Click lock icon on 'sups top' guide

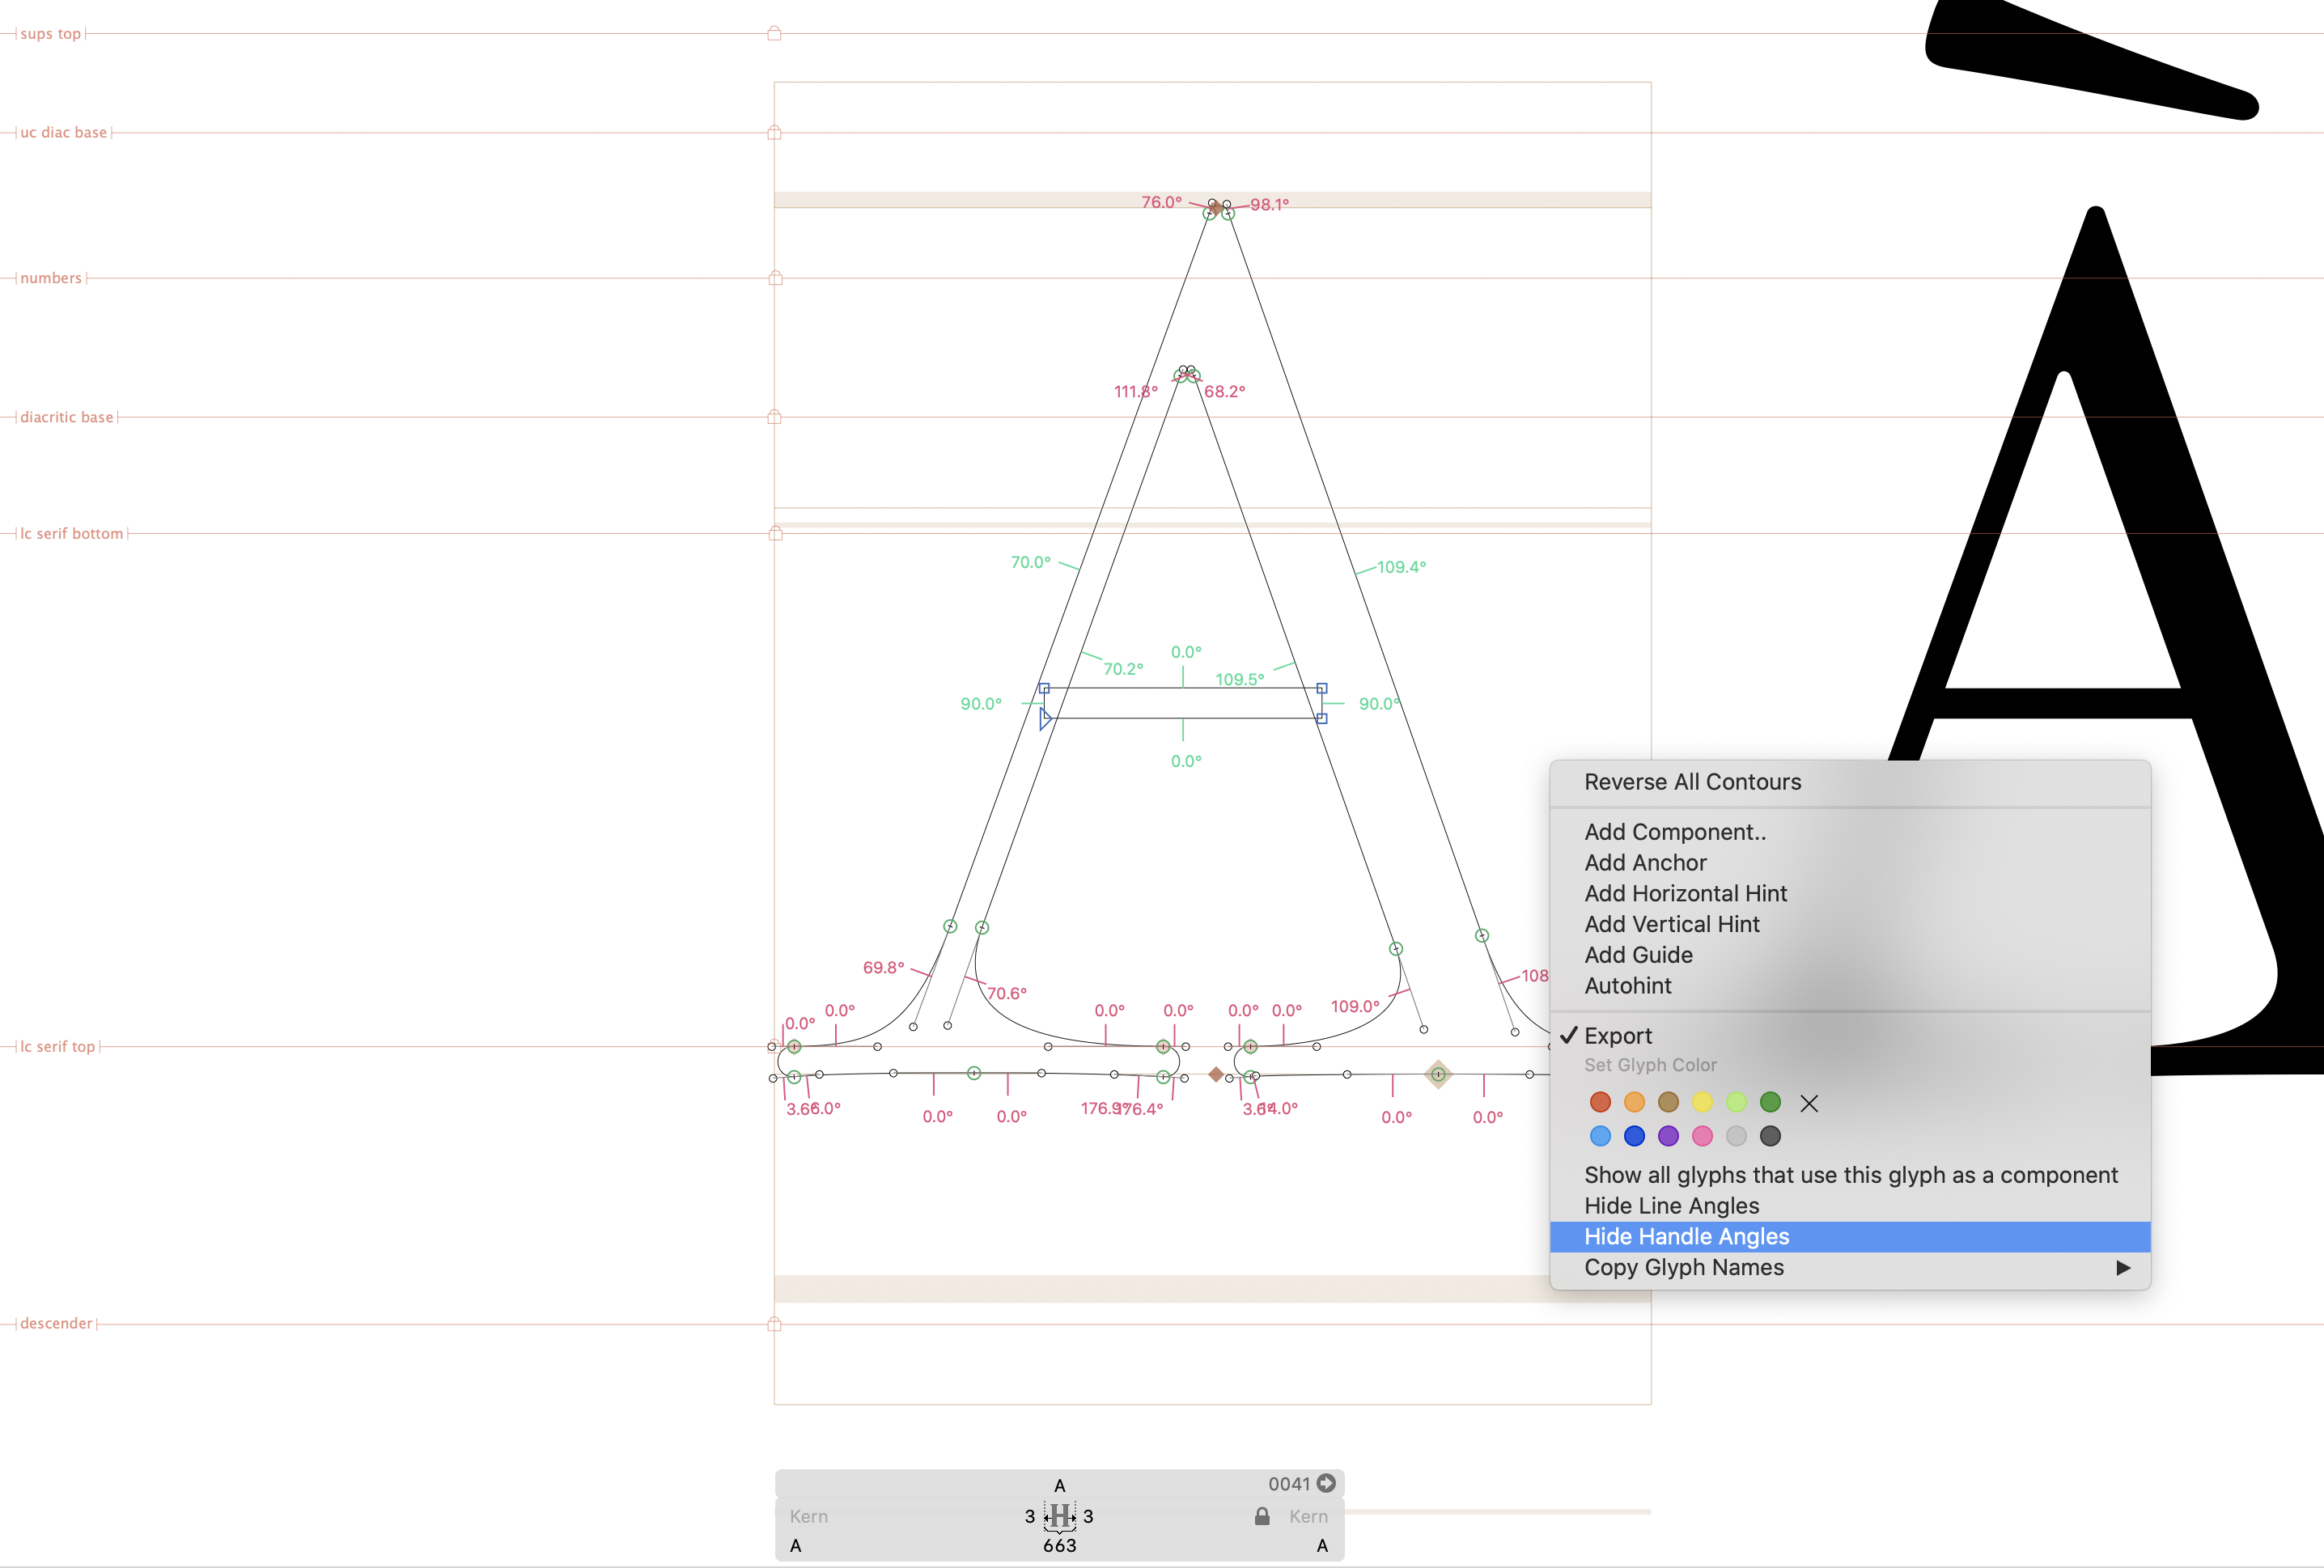pos(774,34)
